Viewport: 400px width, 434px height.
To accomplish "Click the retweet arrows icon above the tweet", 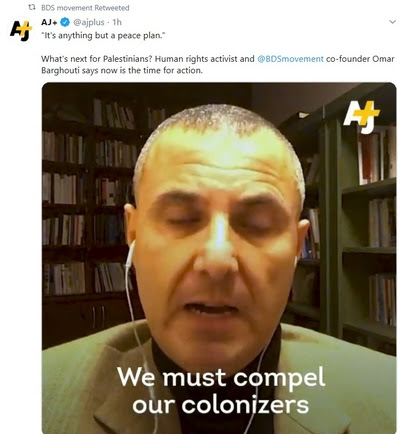I will 32,7.
